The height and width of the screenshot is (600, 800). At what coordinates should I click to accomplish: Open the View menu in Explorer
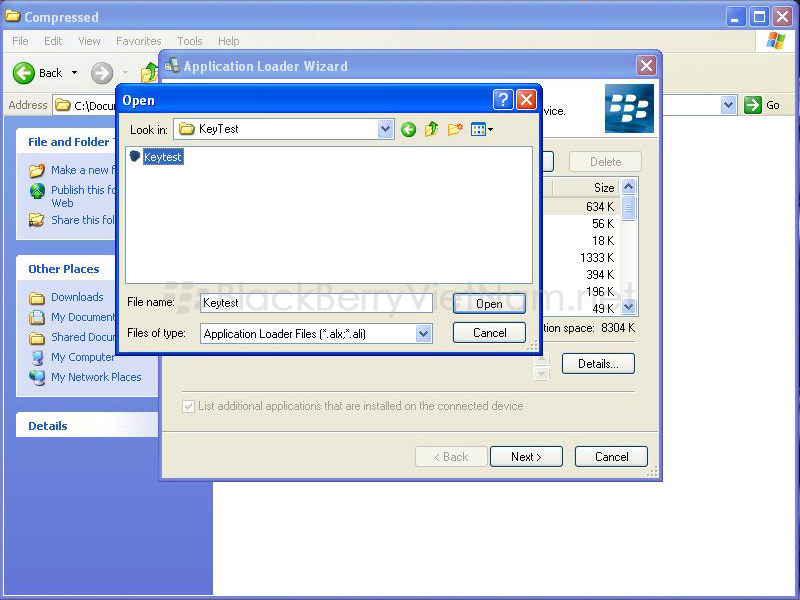pos(89,41)
